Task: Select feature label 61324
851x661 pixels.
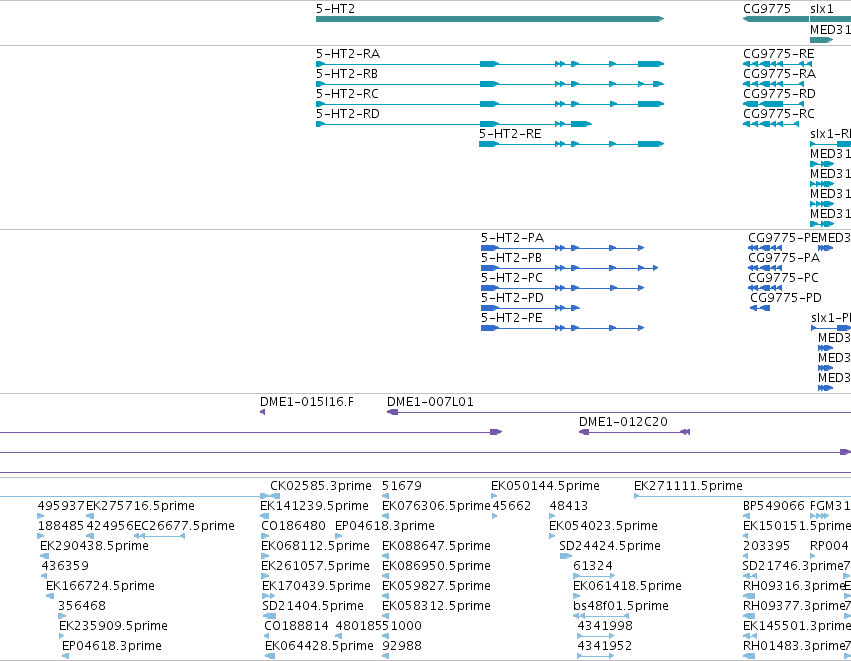Action: click(x=593, y=566)
